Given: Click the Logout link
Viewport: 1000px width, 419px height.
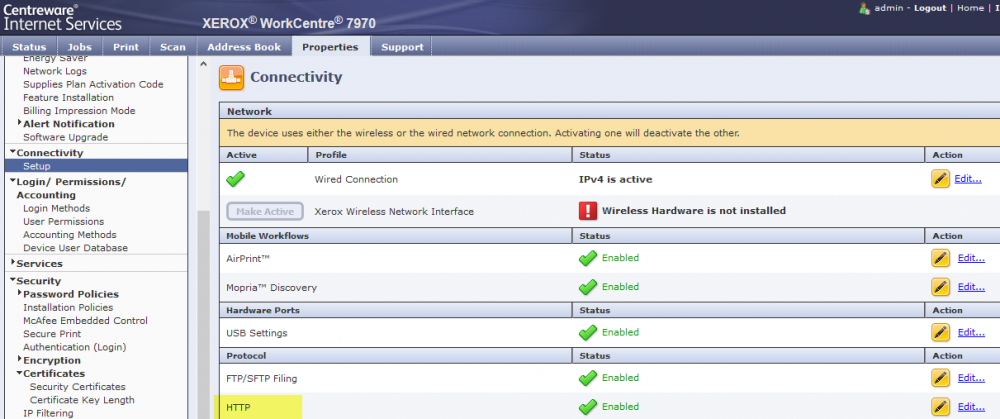Looking at the screenshot, I should (x=930, y=8).
